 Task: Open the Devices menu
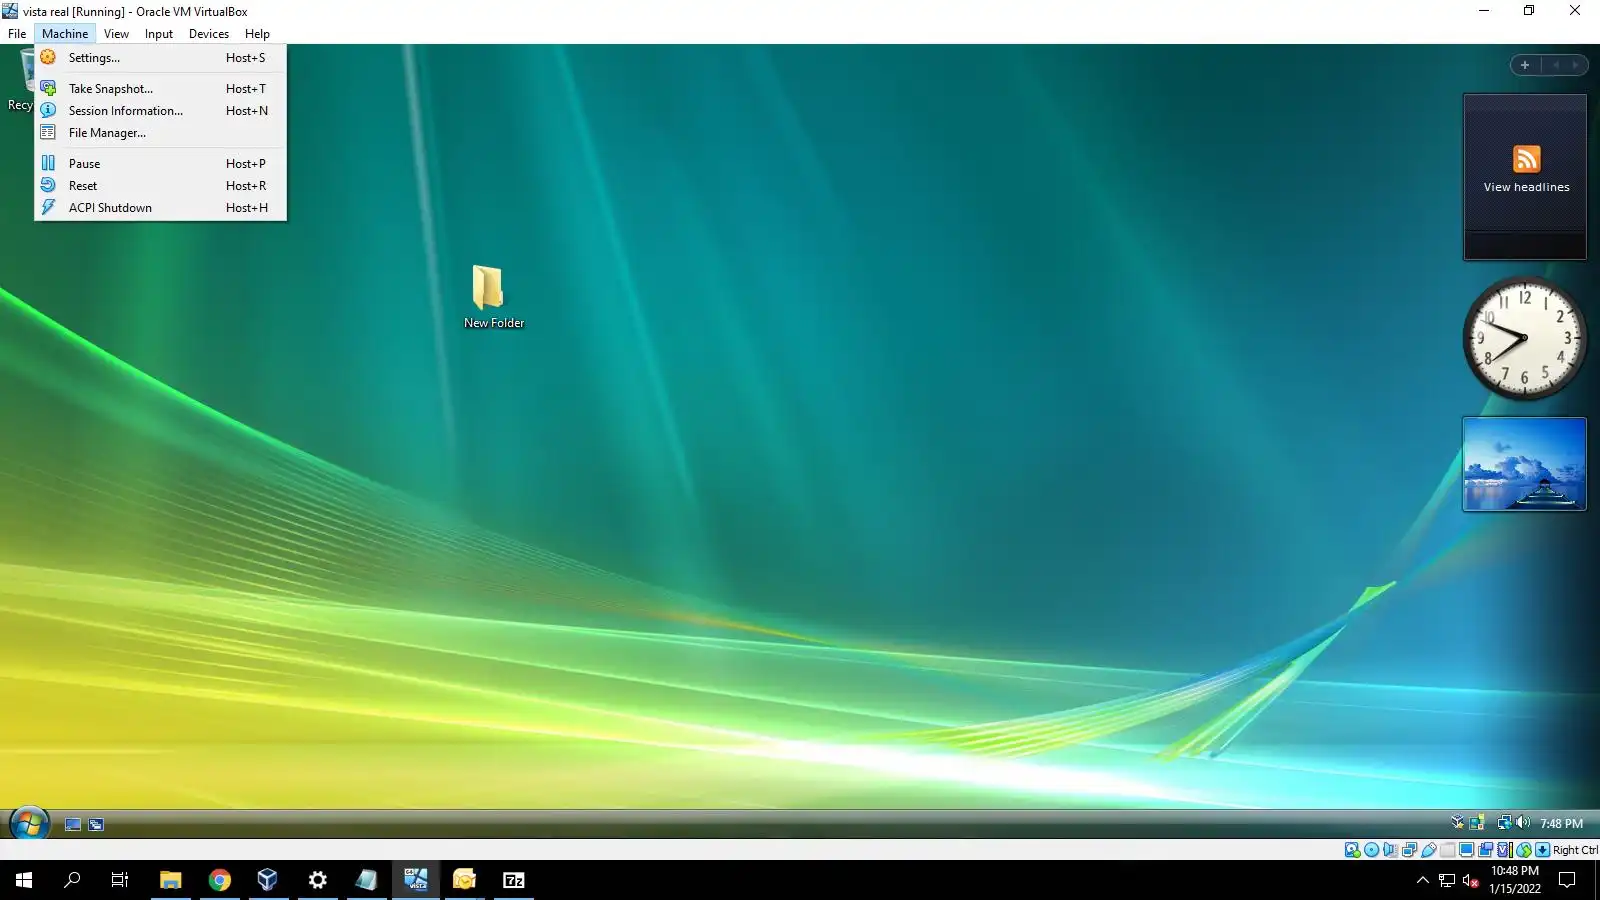[208, 34]
